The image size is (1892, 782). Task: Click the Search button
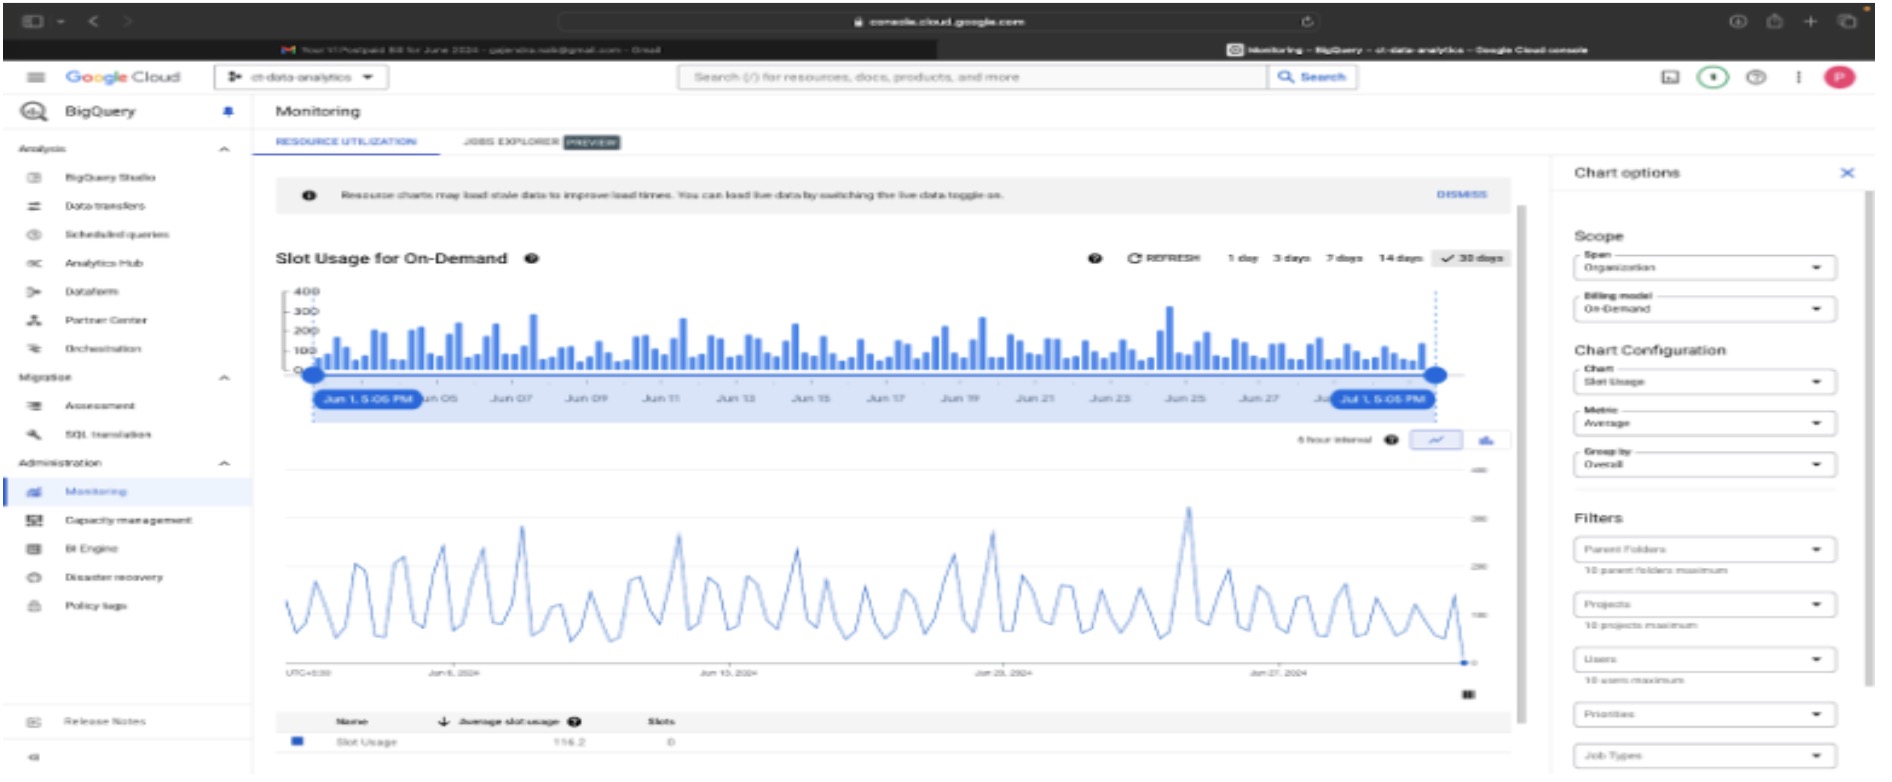pyautogui.click(x=1312, y=77)
